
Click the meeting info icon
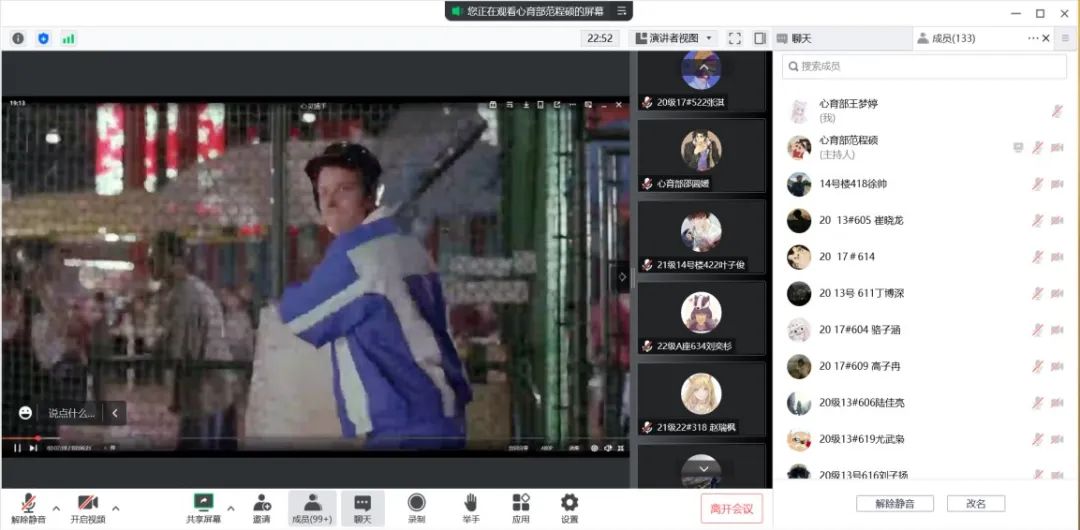(18, 38)
